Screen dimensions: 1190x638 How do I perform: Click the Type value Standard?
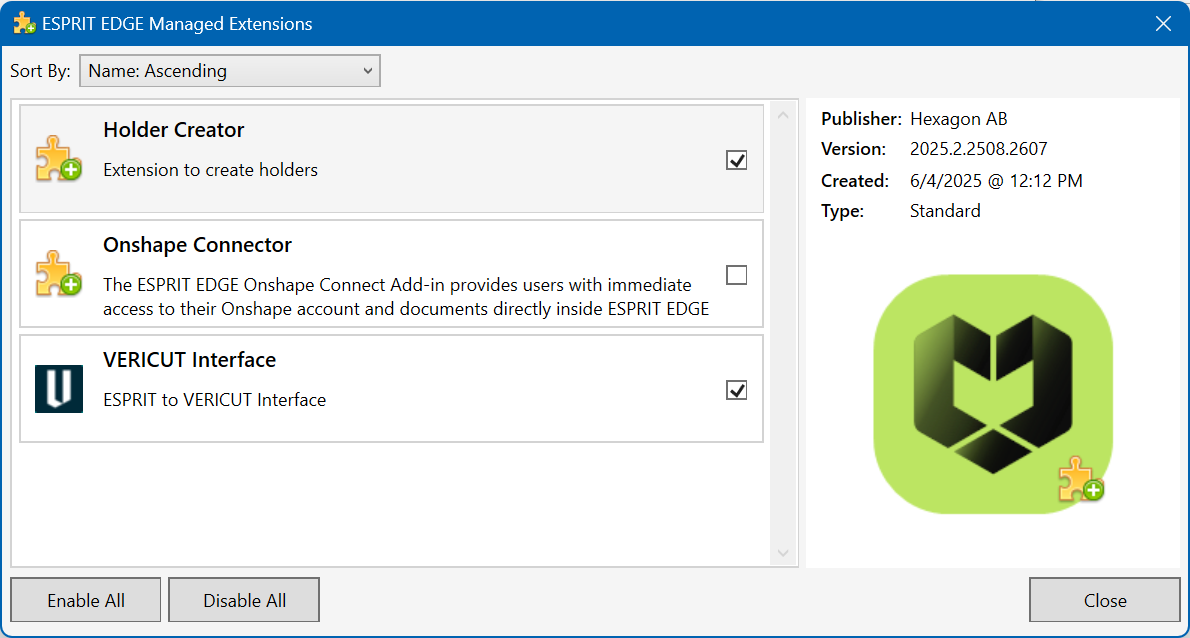click(x=945, y=211)
